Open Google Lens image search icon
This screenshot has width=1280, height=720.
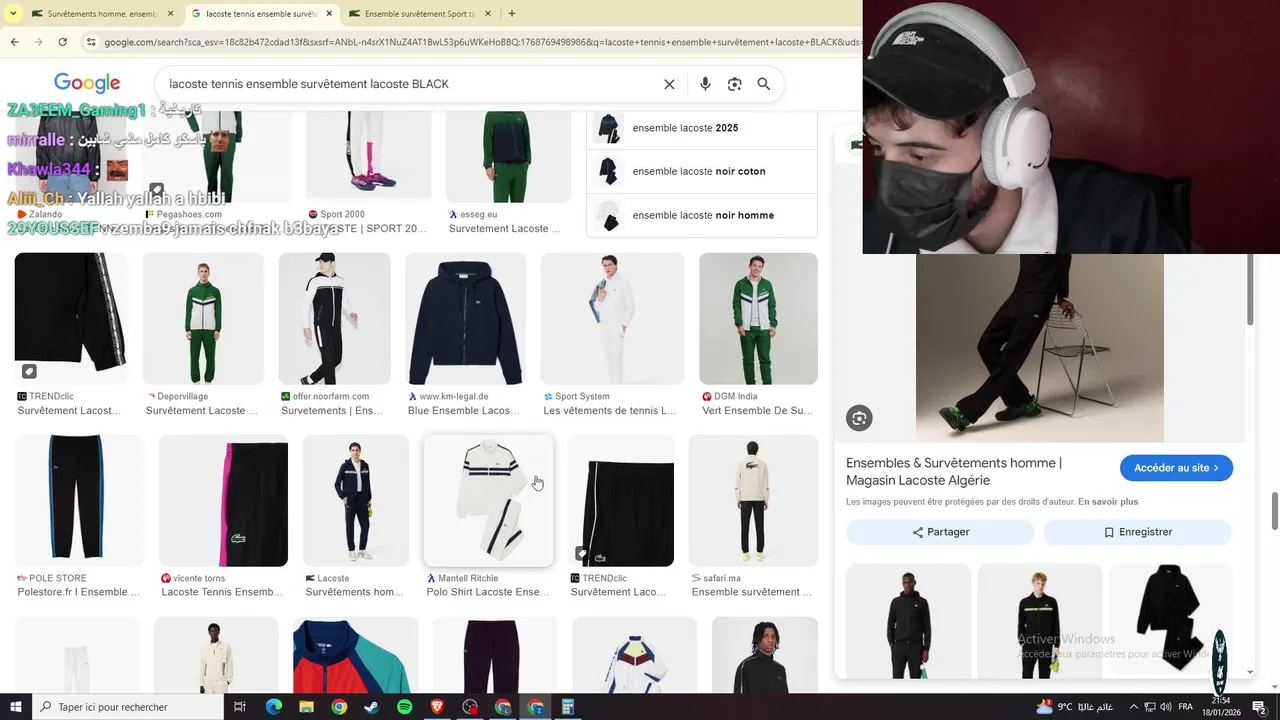click(734, 84)
